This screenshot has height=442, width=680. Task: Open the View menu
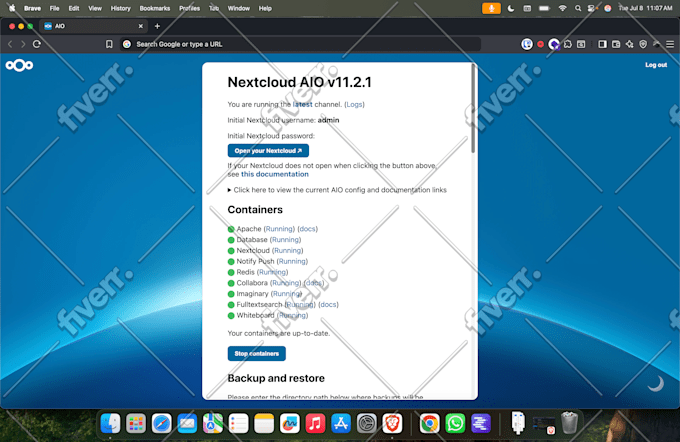coord(95,8)
